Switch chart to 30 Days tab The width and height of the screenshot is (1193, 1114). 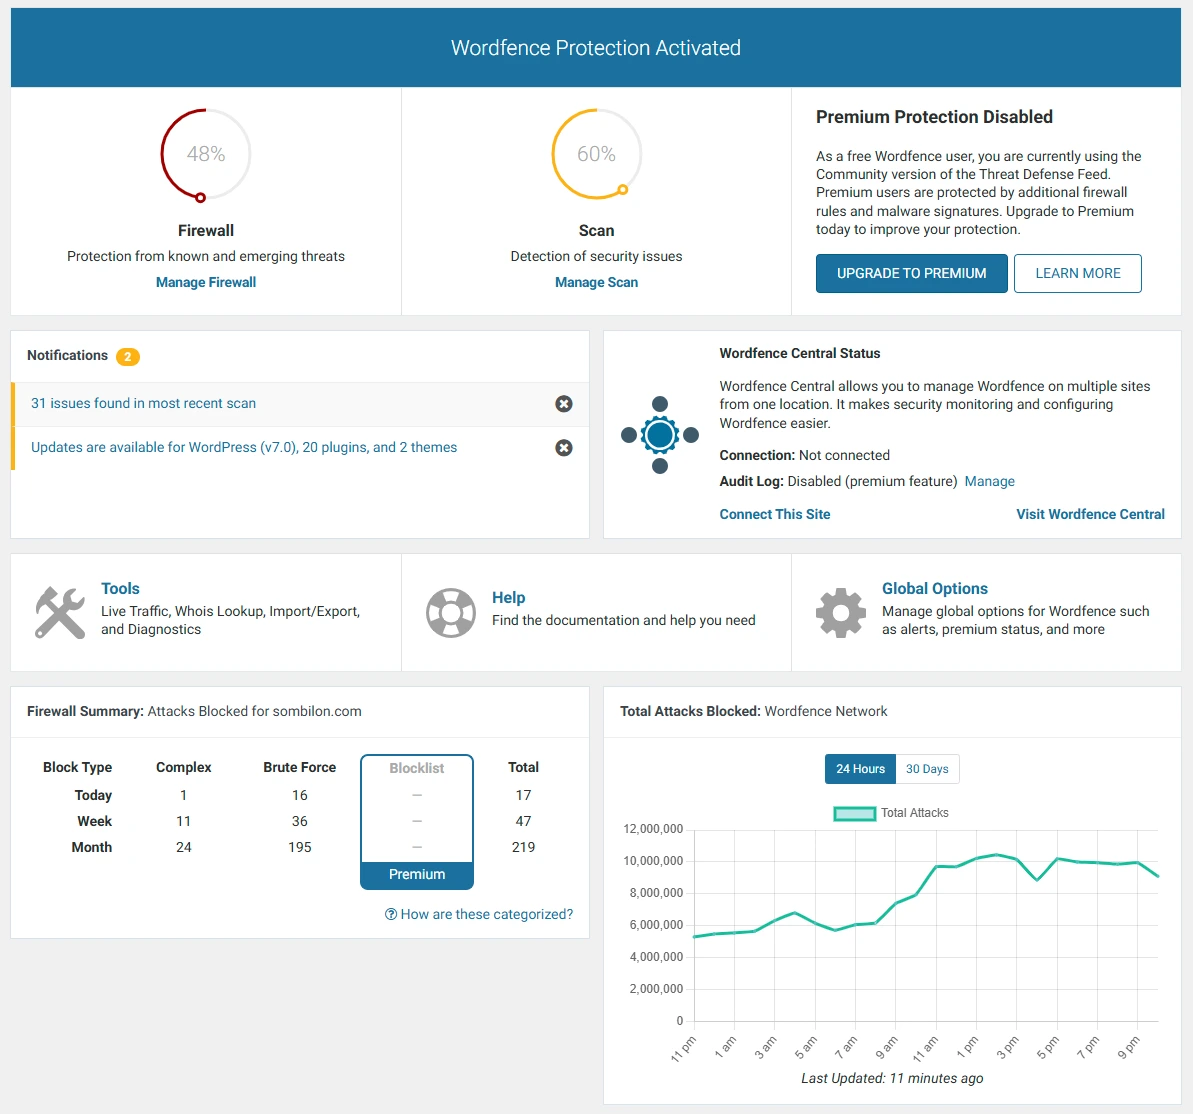click(927, 769)
